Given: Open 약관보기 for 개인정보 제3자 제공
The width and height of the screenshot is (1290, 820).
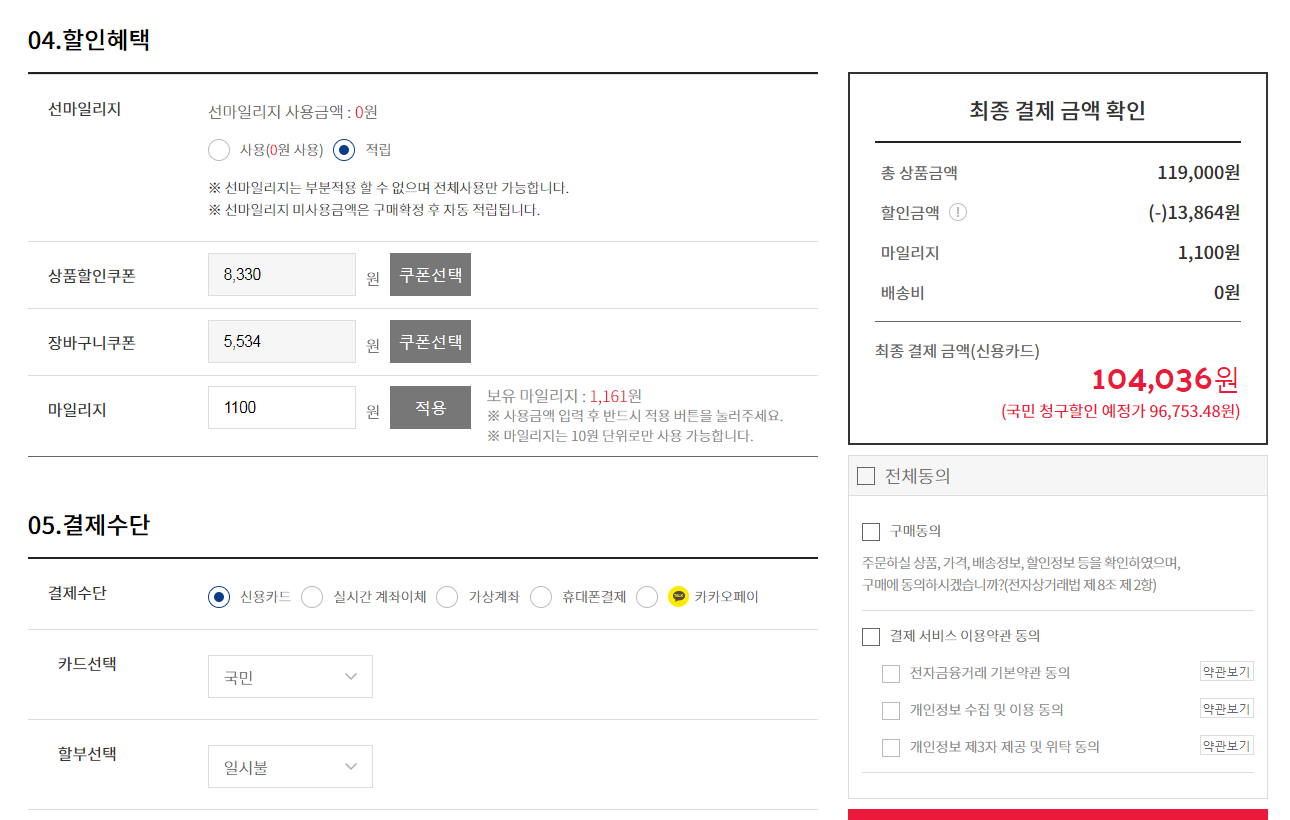Looking at the screenshot, I should point(1227,746).
